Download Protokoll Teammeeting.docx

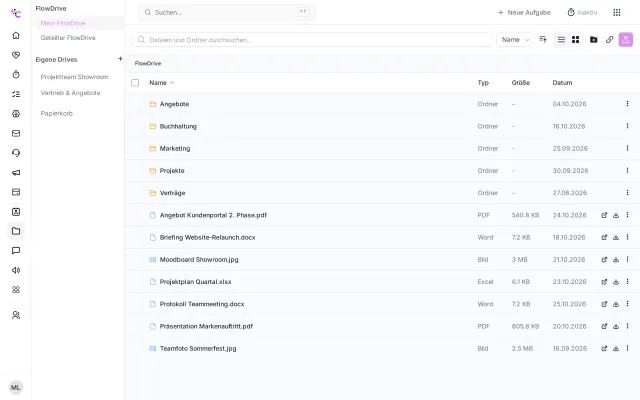click(616, 304)
